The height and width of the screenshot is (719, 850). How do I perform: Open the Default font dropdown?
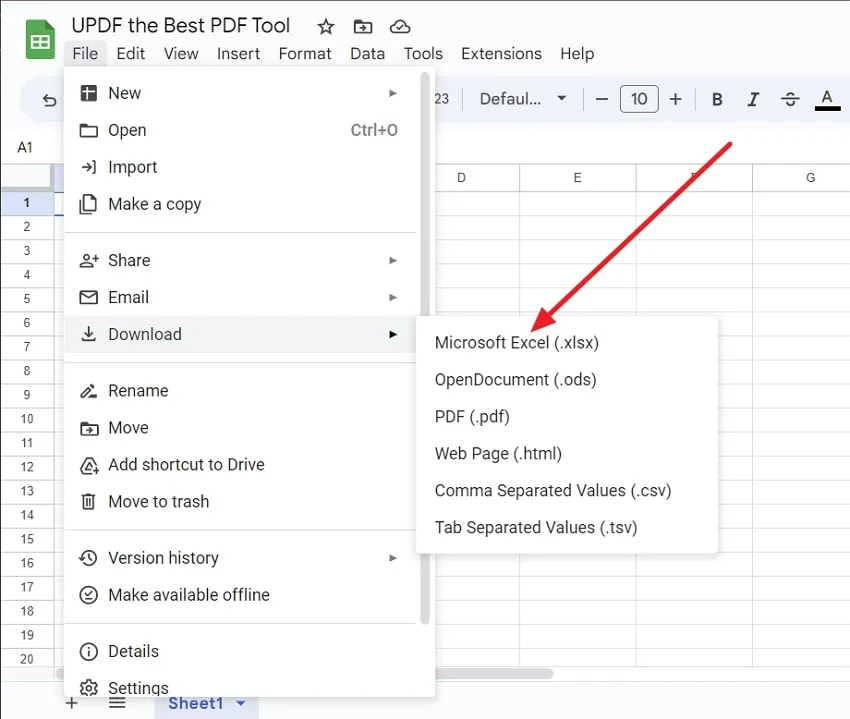click(x=523, y=99)
